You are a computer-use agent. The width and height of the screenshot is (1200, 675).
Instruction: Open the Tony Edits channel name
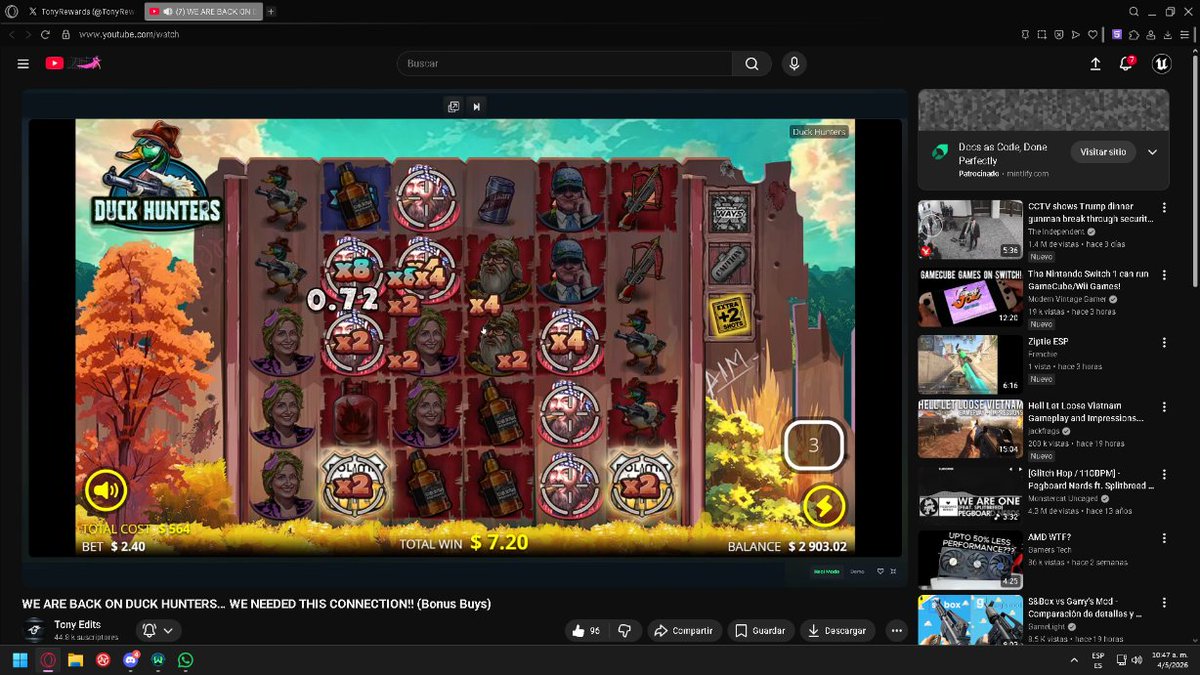point(77,624)
